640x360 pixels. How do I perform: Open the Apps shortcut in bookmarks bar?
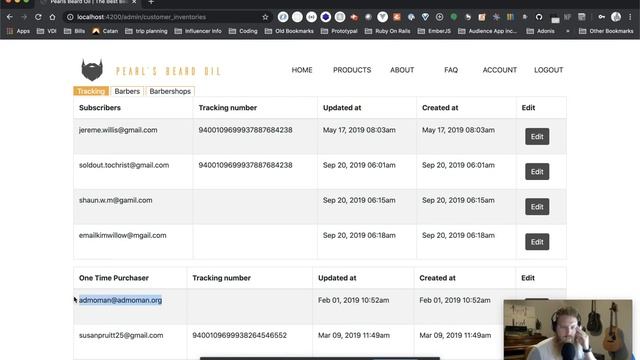[18, 31]
